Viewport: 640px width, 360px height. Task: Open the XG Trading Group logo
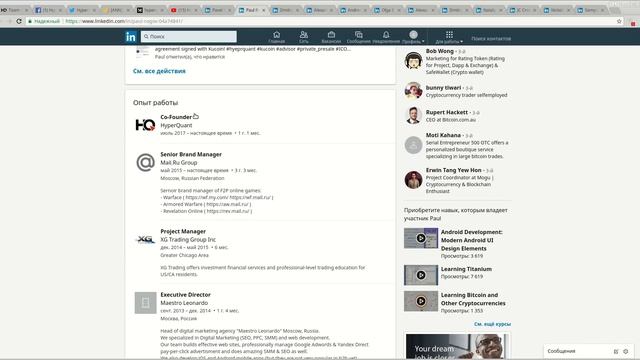click(145, 240)
